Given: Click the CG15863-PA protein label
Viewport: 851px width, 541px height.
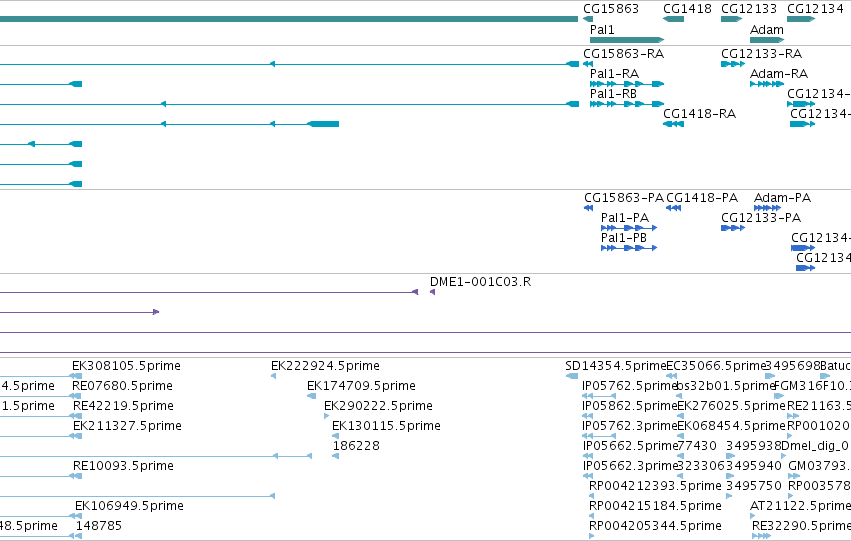Looking at the screenshot, I should point(624,198).
